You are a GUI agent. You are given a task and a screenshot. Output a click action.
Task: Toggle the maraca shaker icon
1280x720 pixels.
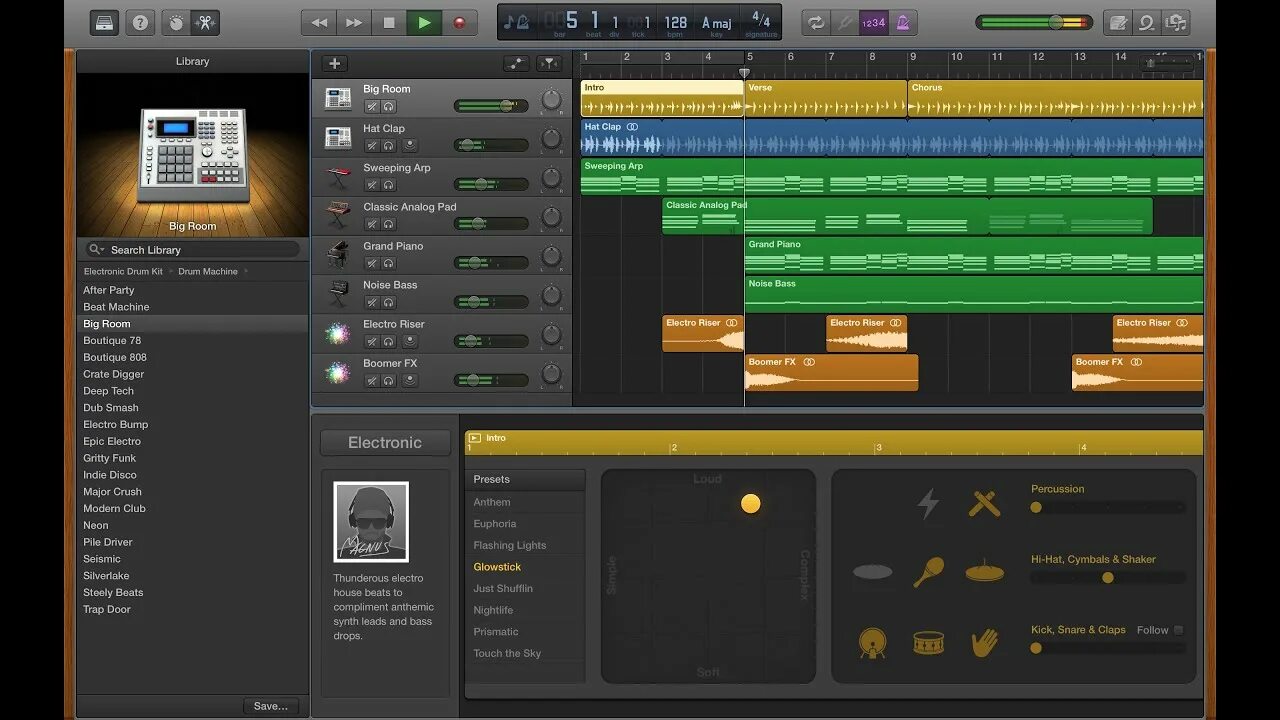(929, 572)
